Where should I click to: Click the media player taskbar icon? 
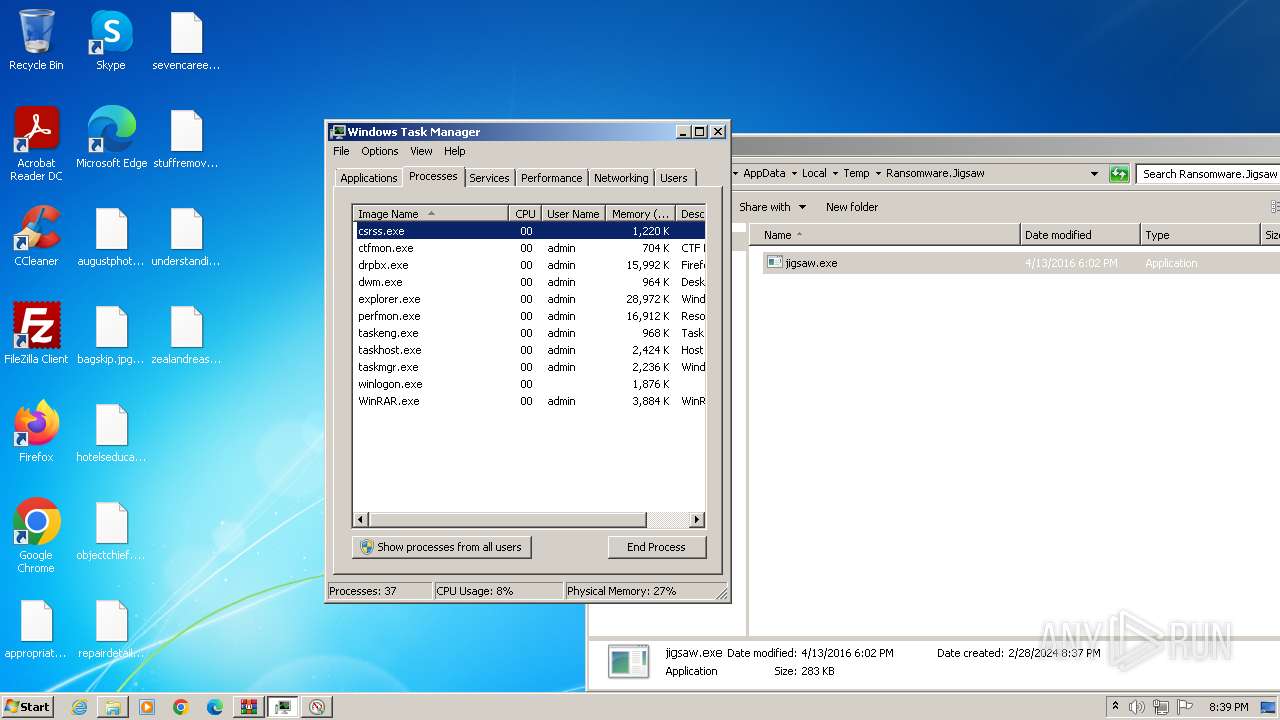(x=147, y=707)
